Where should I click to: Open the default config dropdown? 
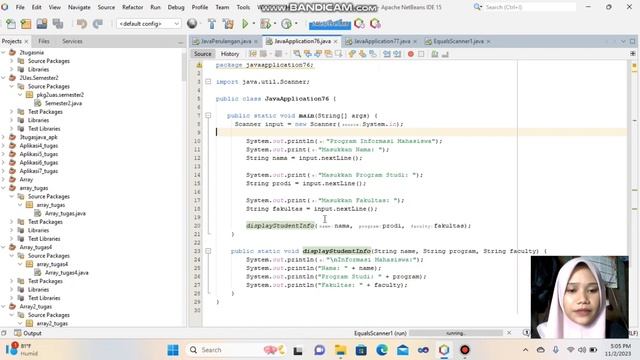pos(149,24)
